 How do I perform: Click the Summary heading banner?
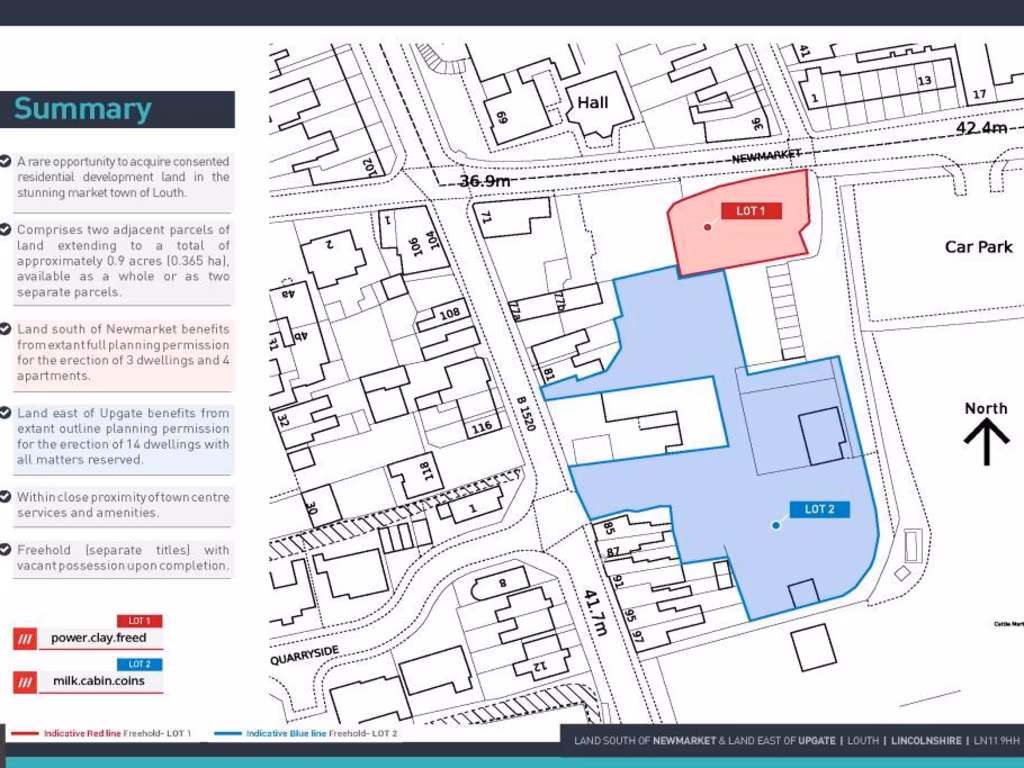(117, 109)
